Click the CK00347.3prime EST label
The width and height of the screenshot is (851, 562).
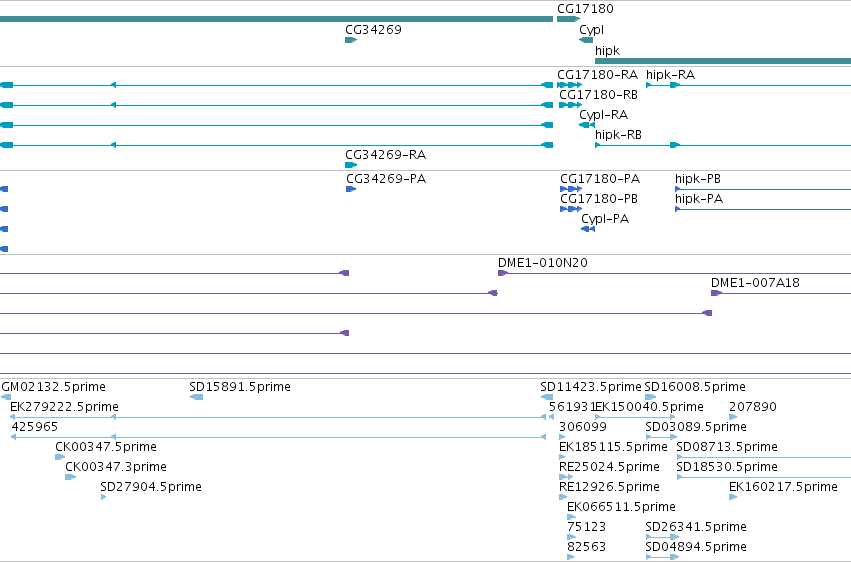(116, 467)
